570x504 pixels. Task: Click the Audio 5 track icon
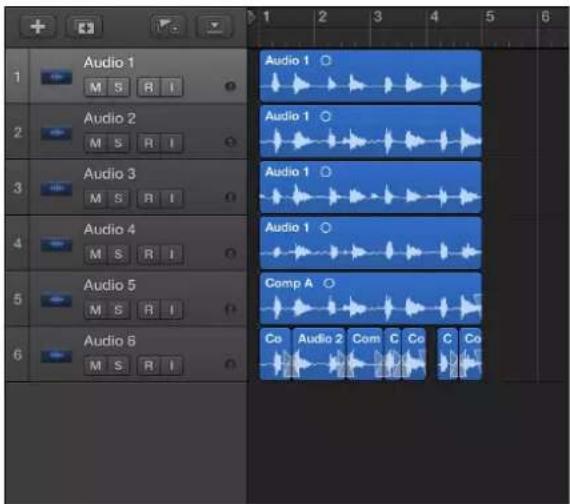click(x=56, y=300)
